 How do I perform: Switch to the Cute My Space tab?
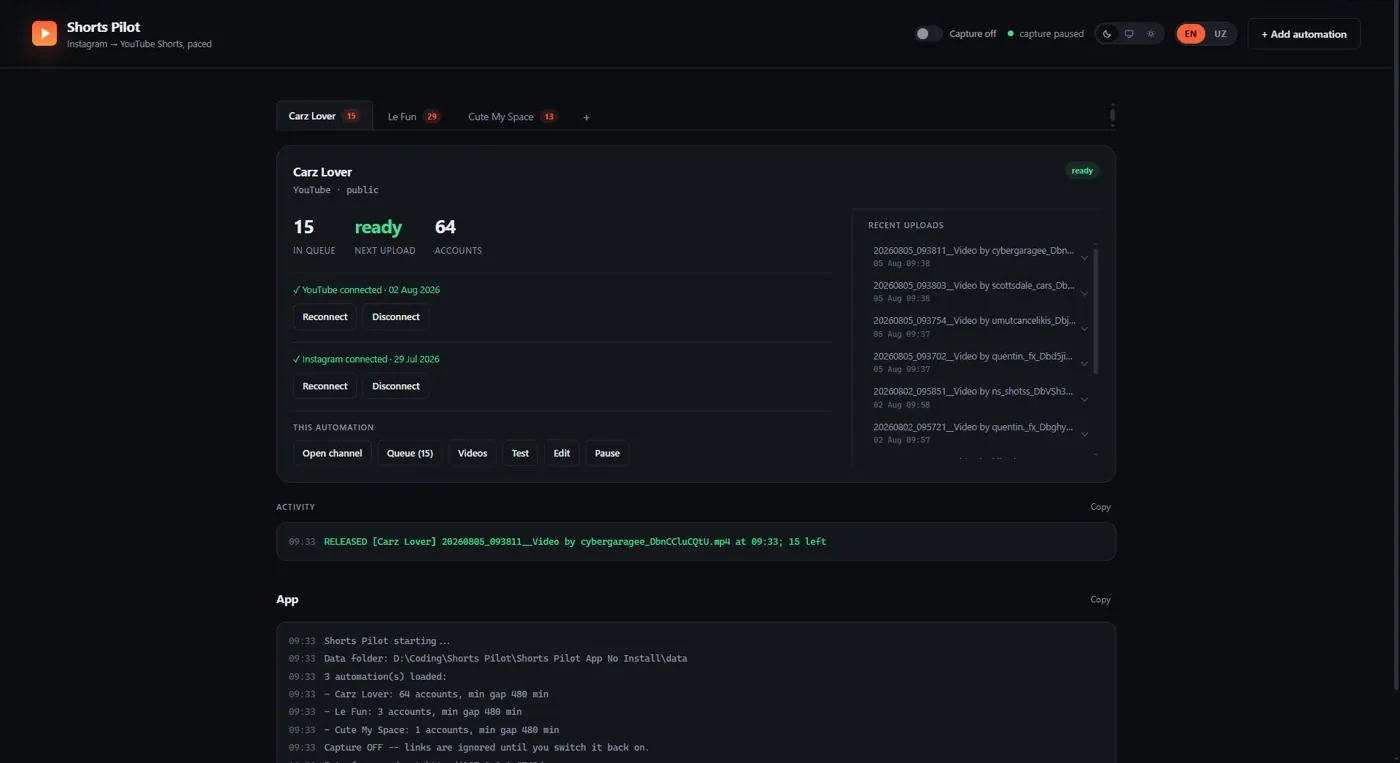[512, 117]
